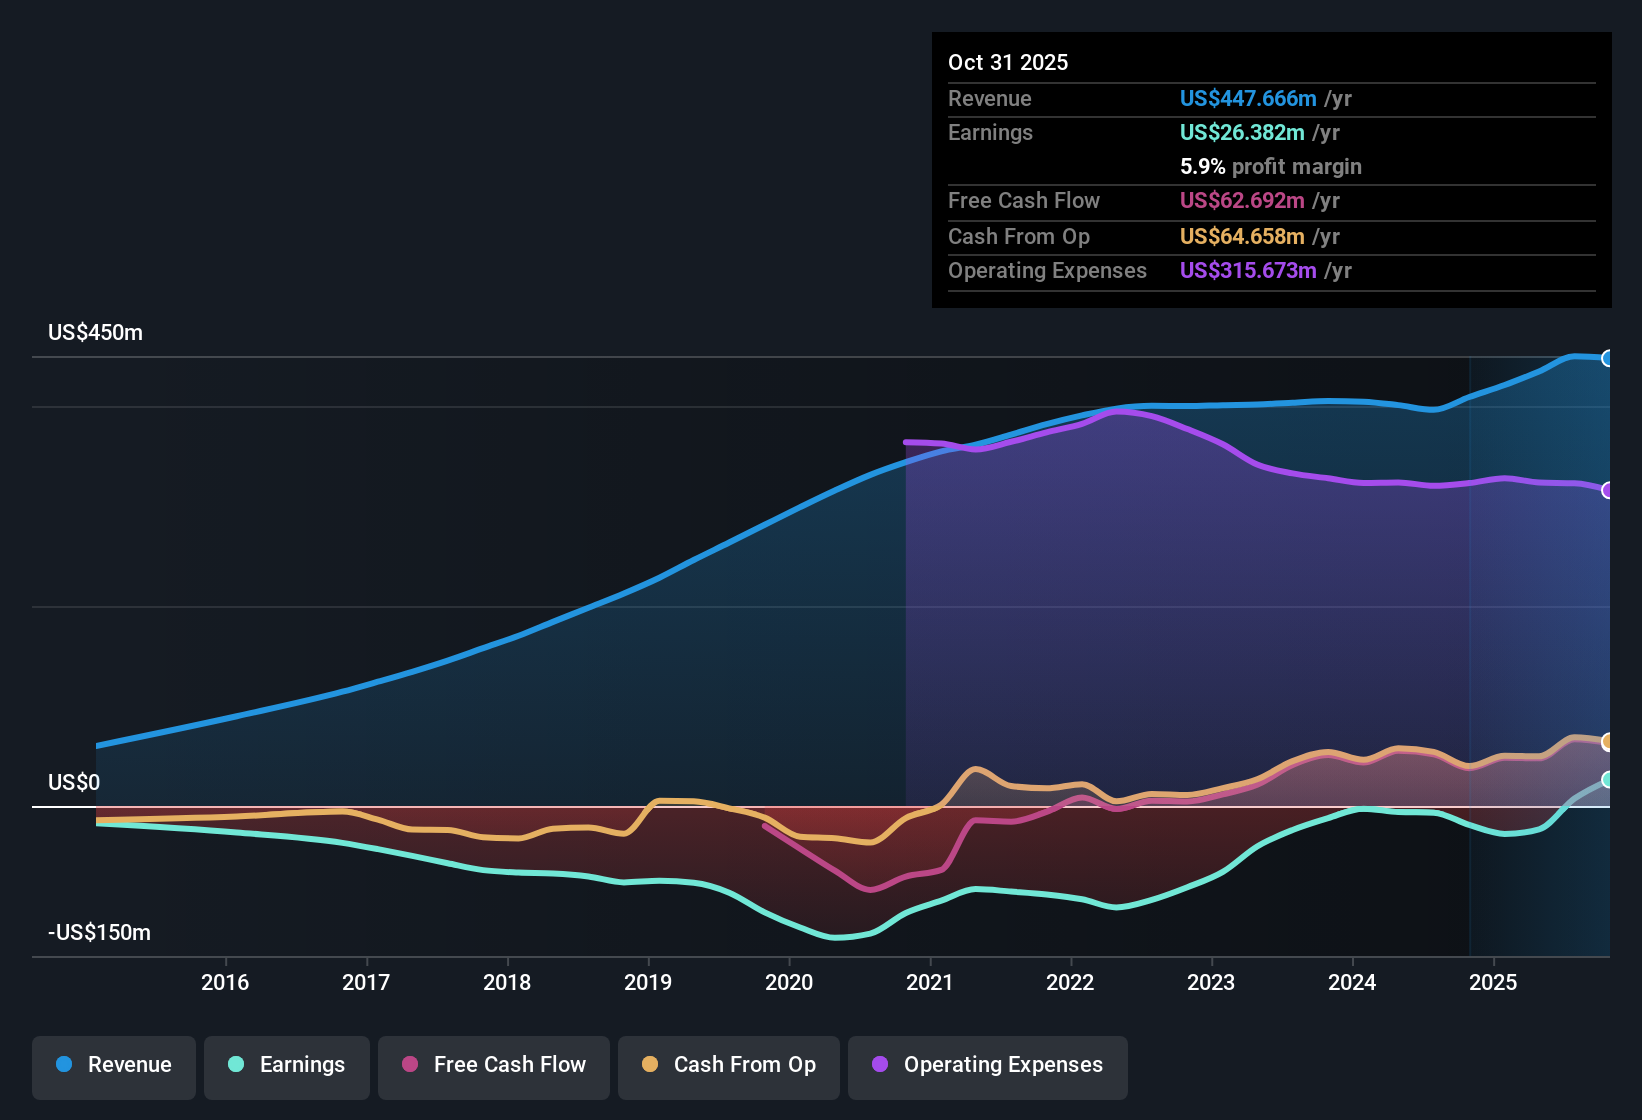Click the US$447.666m Revenue value
1642x1120 pixels.
click(1248, 98)
